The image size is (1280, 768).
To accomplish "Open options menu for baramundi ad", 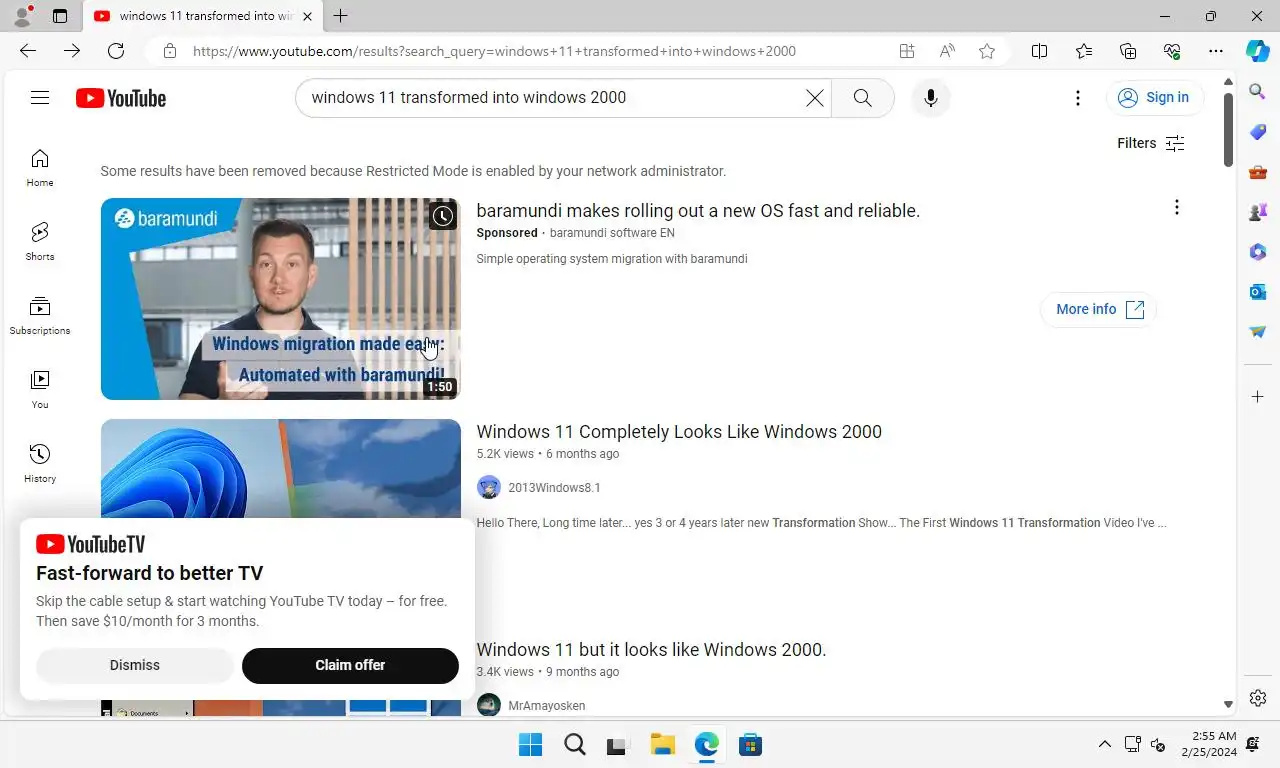I will coord(1176,207).
